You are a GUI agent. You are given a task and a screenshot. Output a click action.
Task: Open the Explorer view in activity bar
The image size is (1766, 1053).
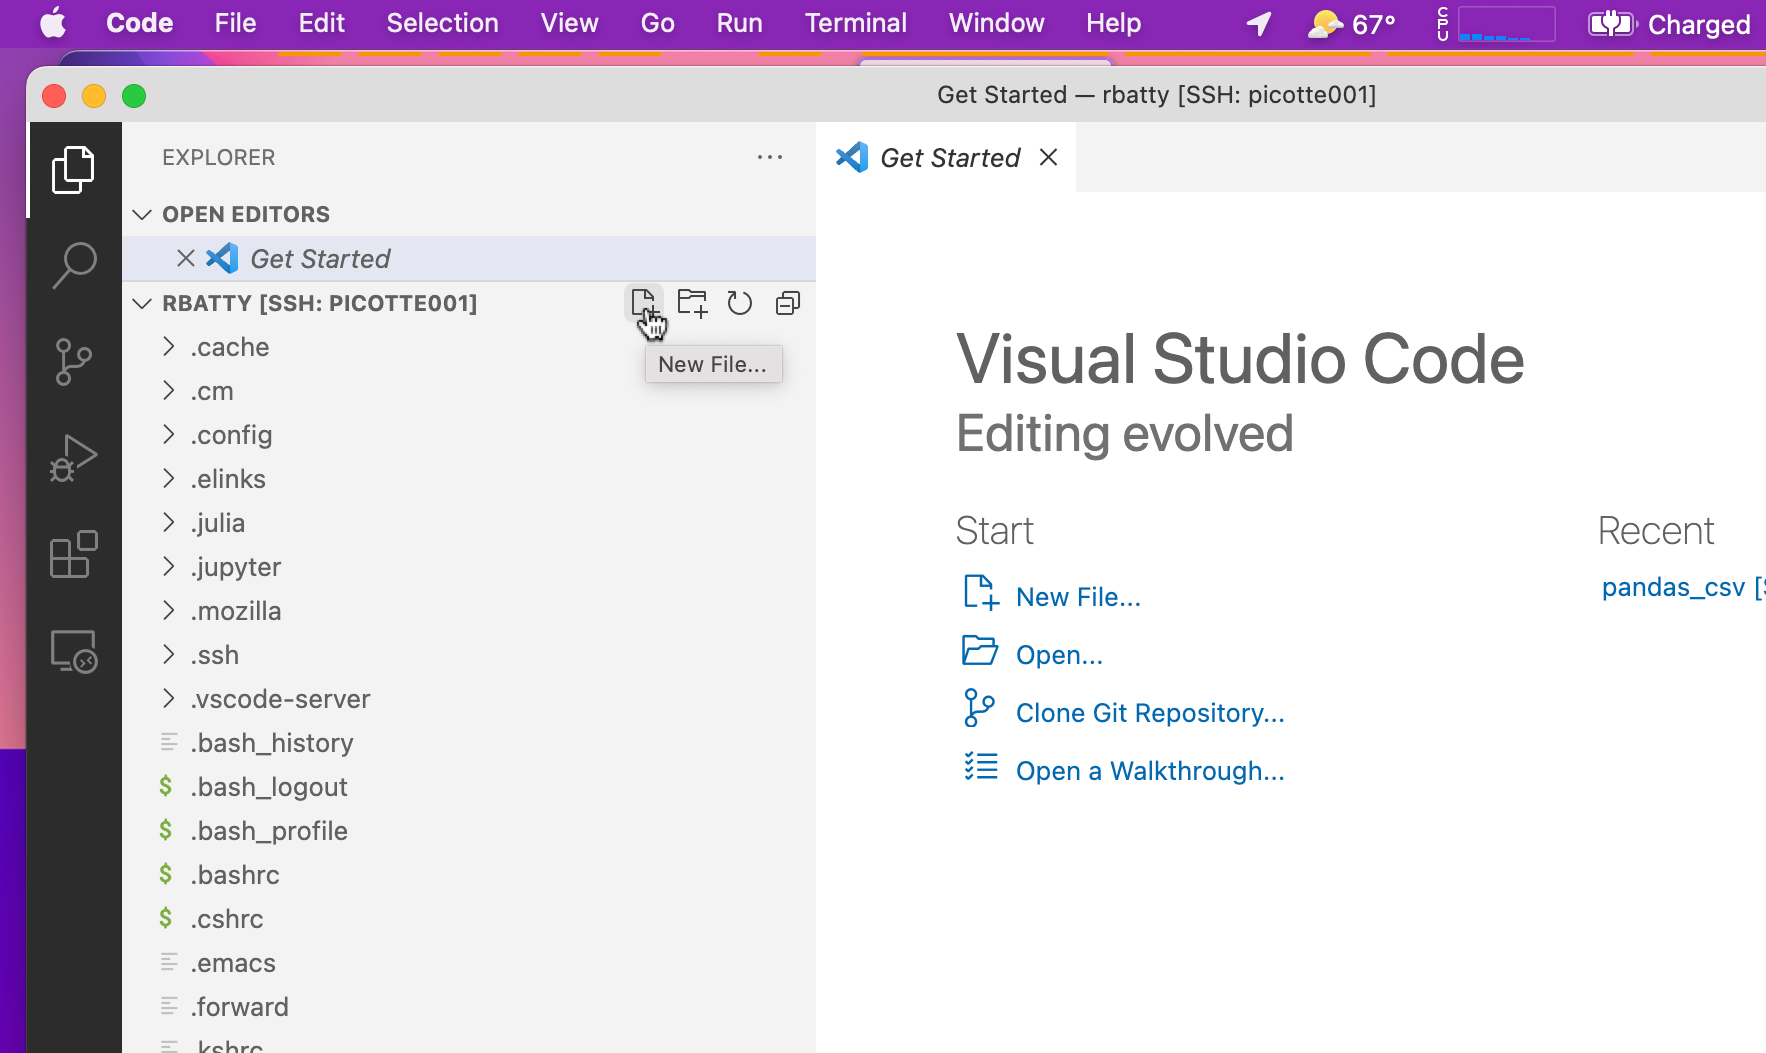tap(73, 170)
